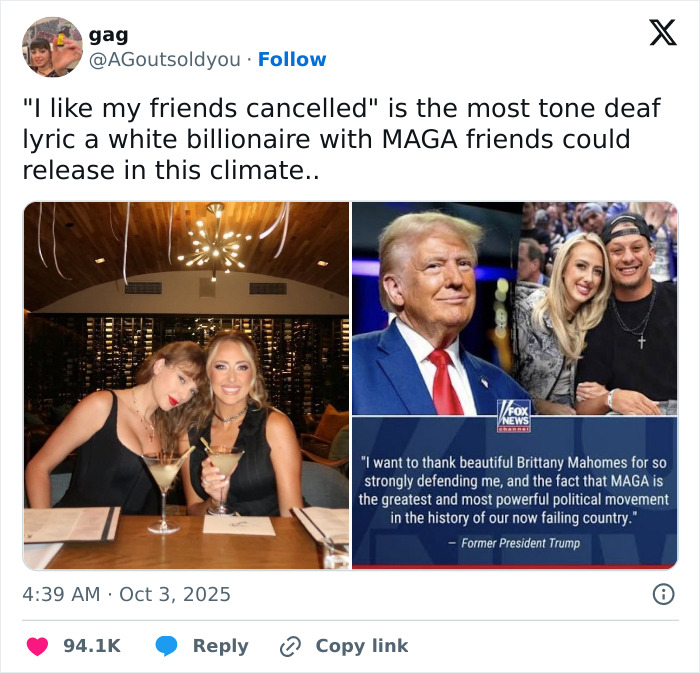Select the Copy link text
Screen dimensions: 700x673
(x=362, y=646)
